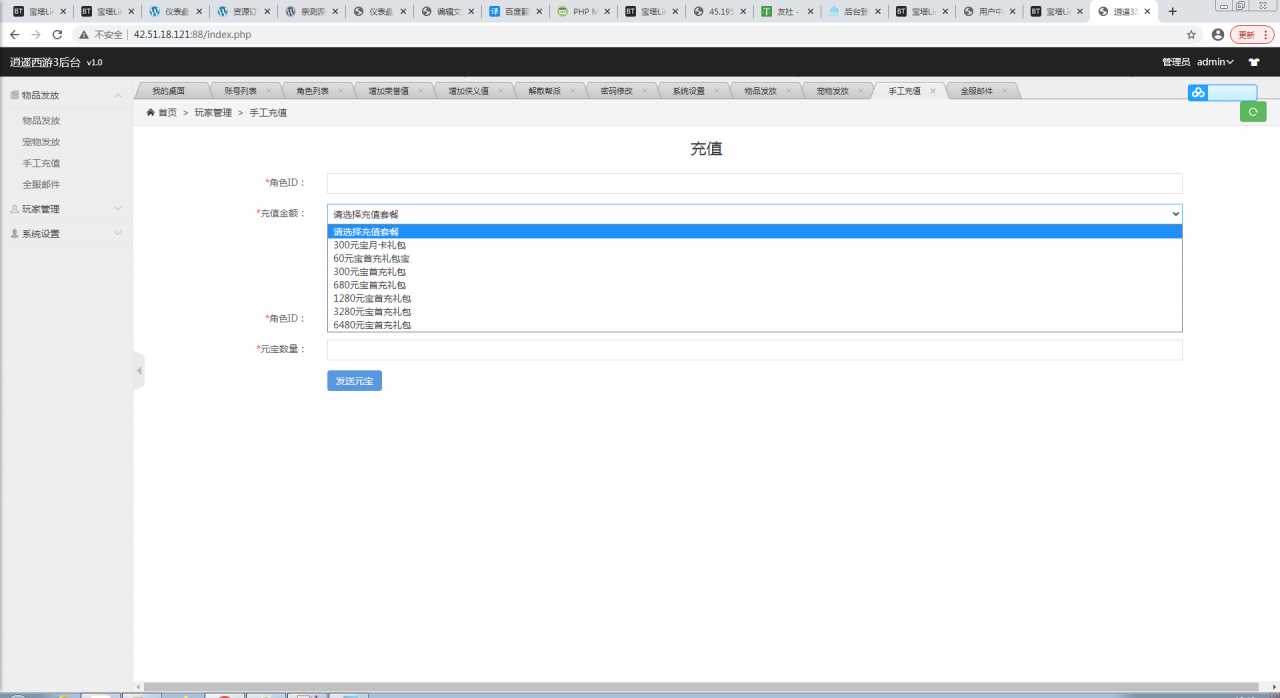
Task: Click the 发送元宝 button
Action: click(x=354, y=381)
